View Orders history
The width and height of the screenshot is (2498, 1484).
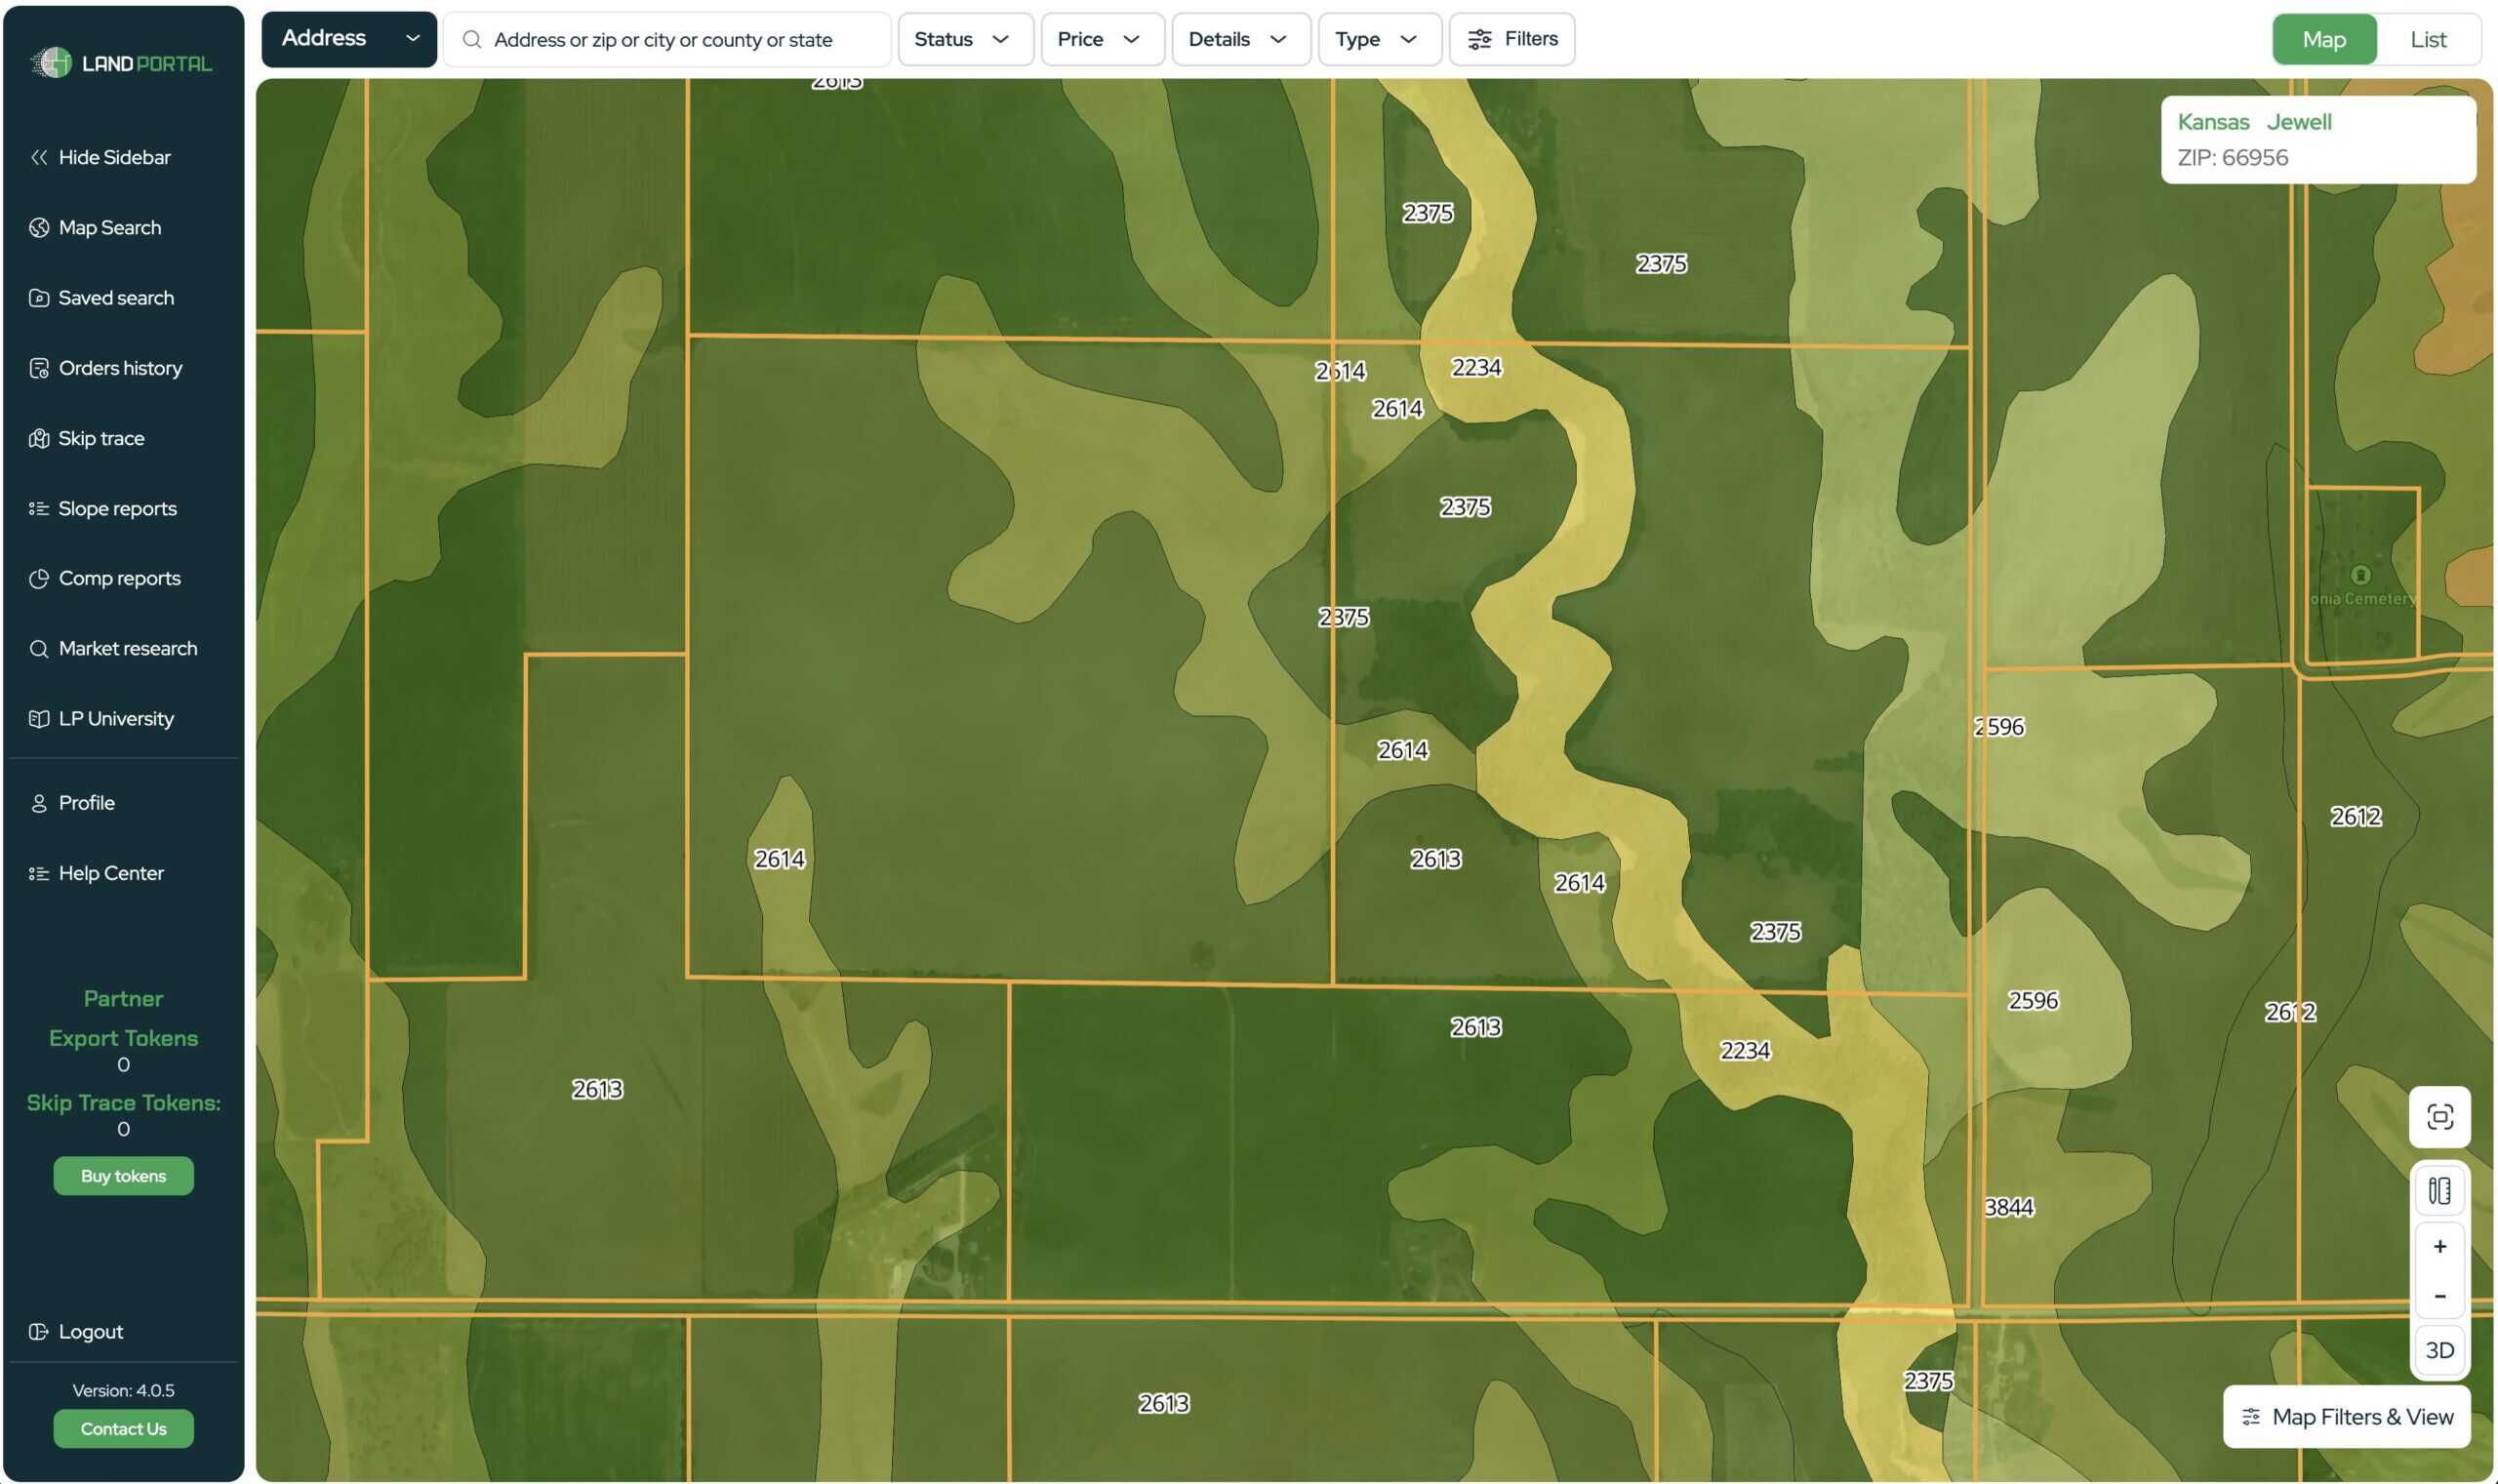pyautogui.click(x=119, y=368)
